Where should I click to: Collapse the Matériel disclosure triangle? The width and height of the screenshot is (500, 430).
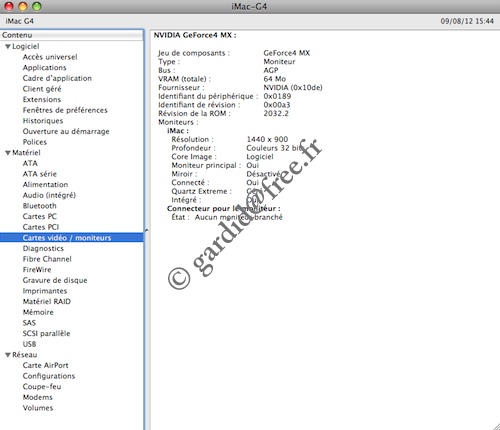click(x=8, y=153)
